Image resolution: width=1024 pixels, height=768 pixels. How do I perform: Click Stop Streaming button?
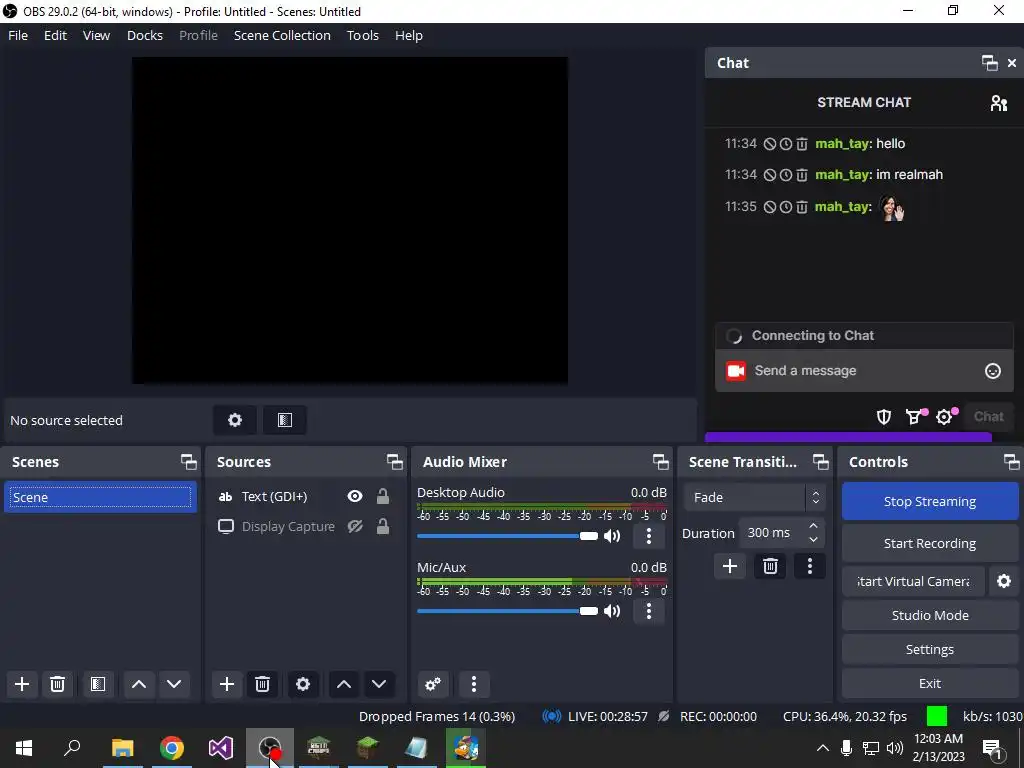(x=930, y=502)
